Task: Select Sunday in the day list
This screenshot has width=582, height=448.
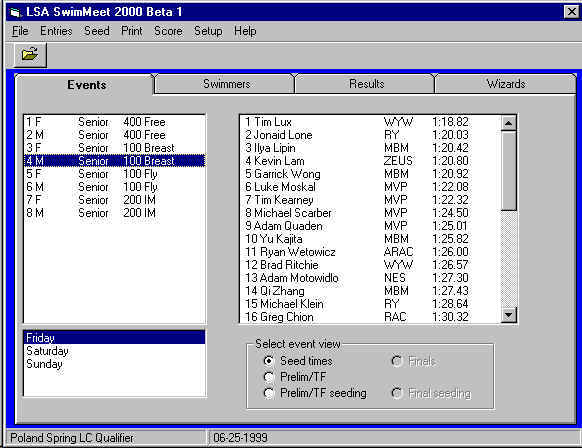Action: tap(114, 364)
